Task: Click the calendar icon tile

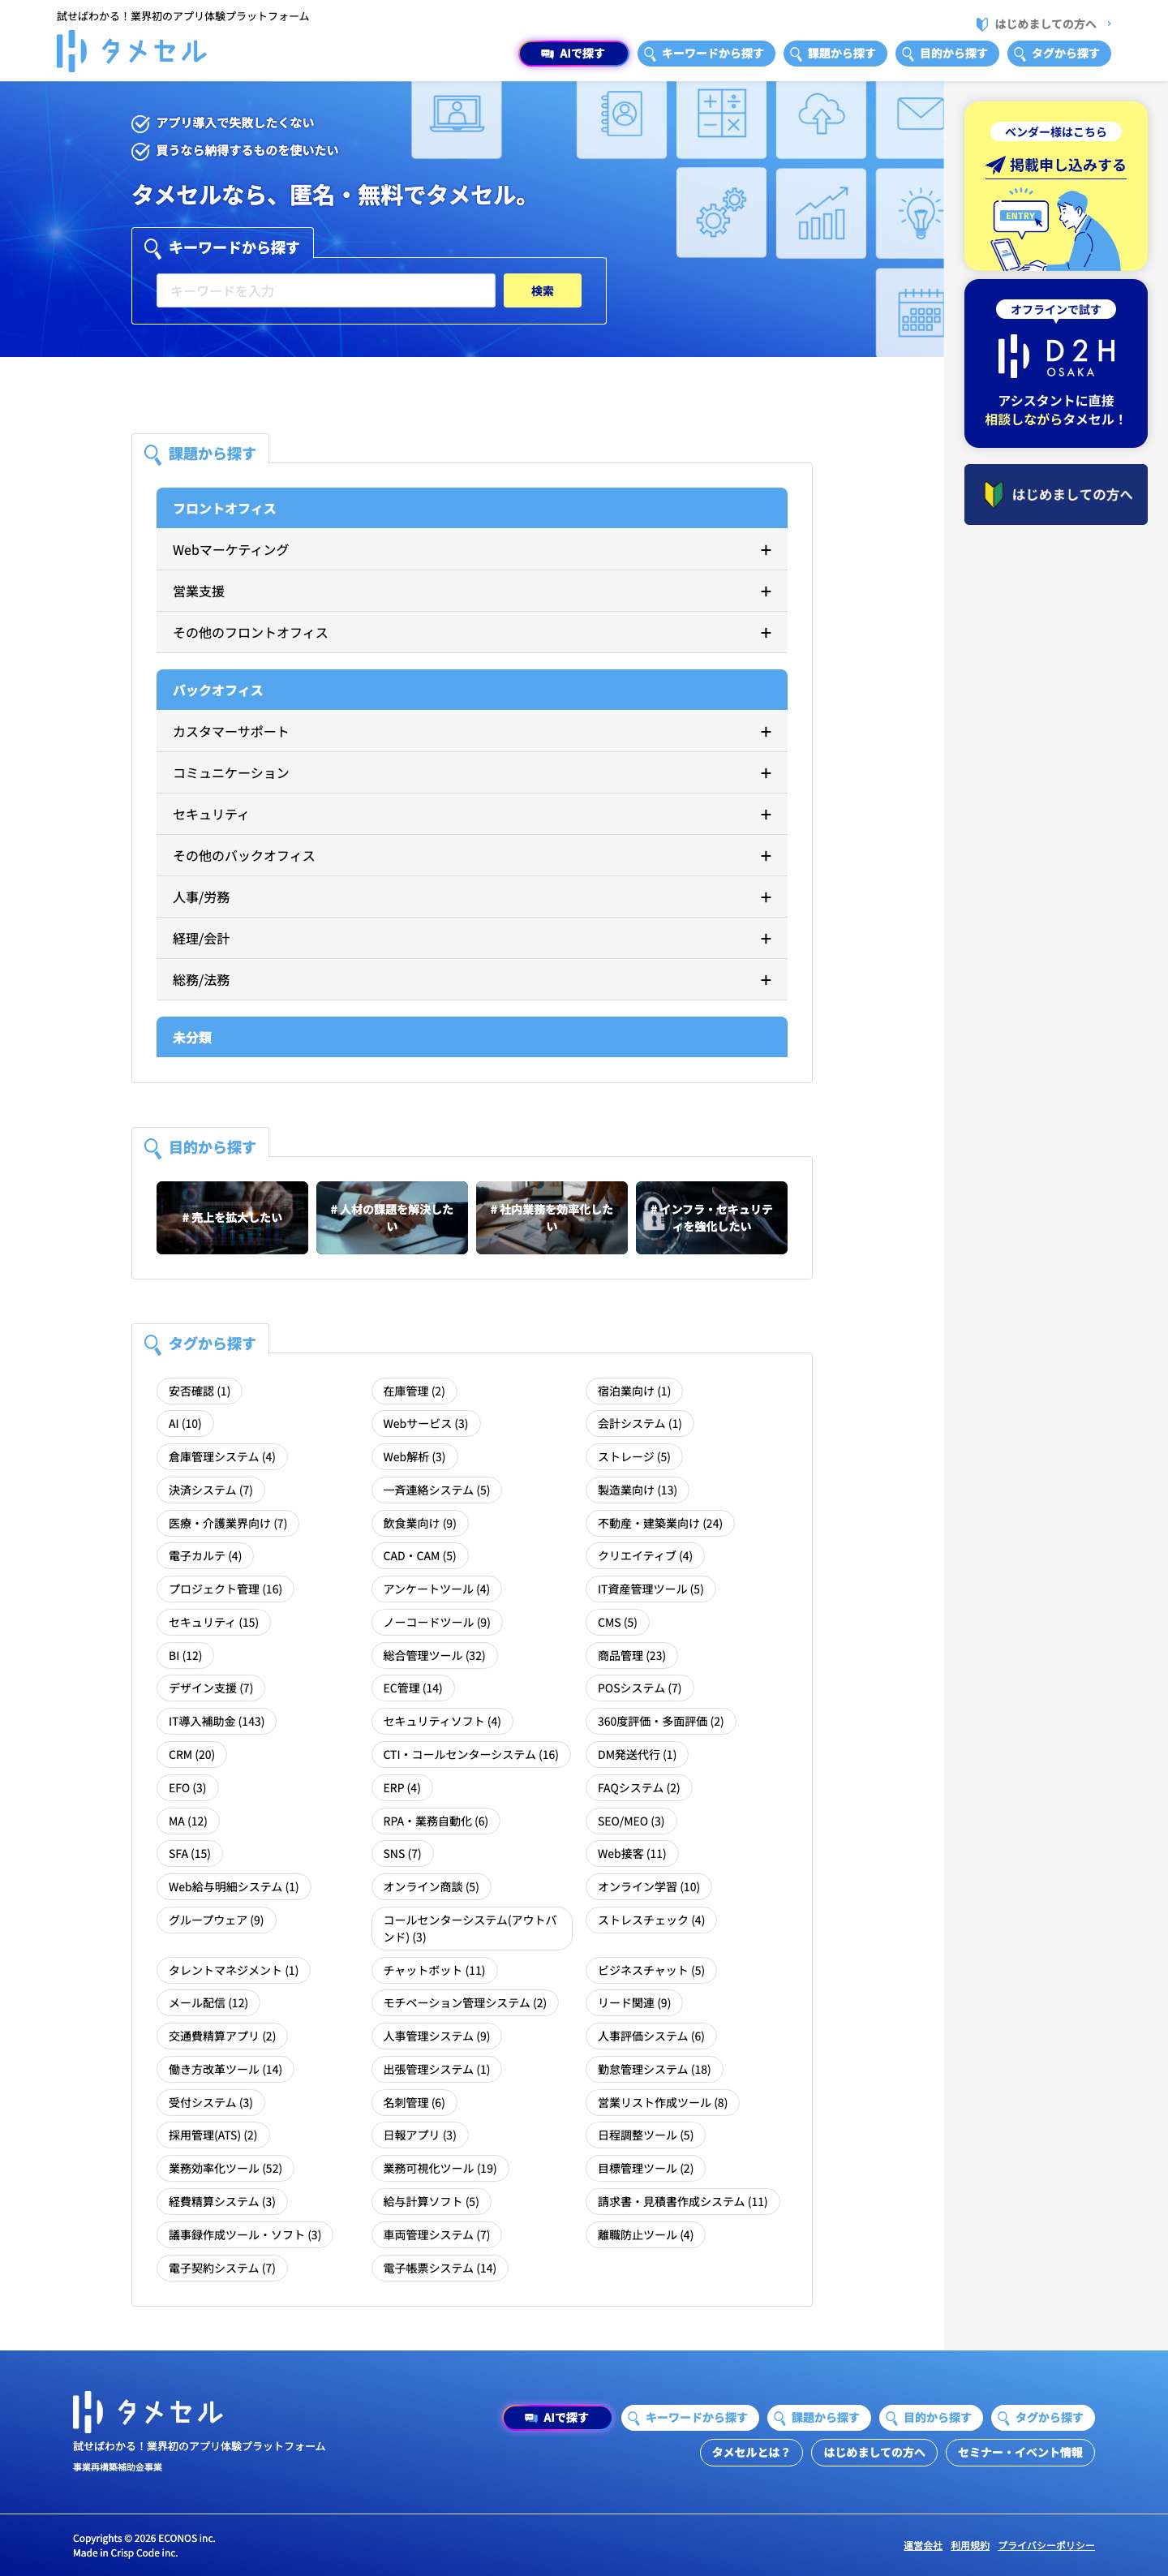Action: [911, 312]
